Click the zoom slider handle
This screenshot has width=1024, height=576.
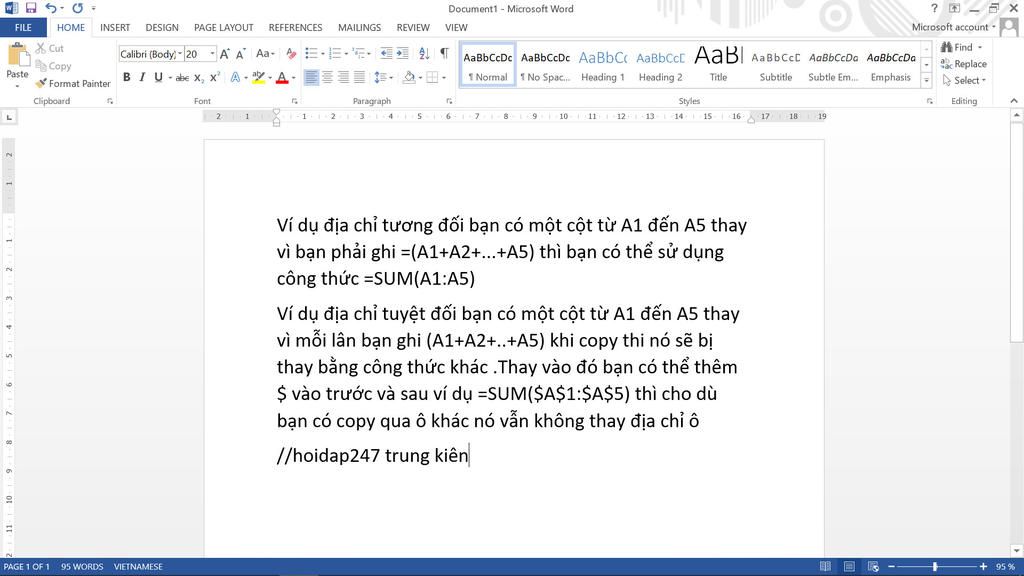click(935, 566)
